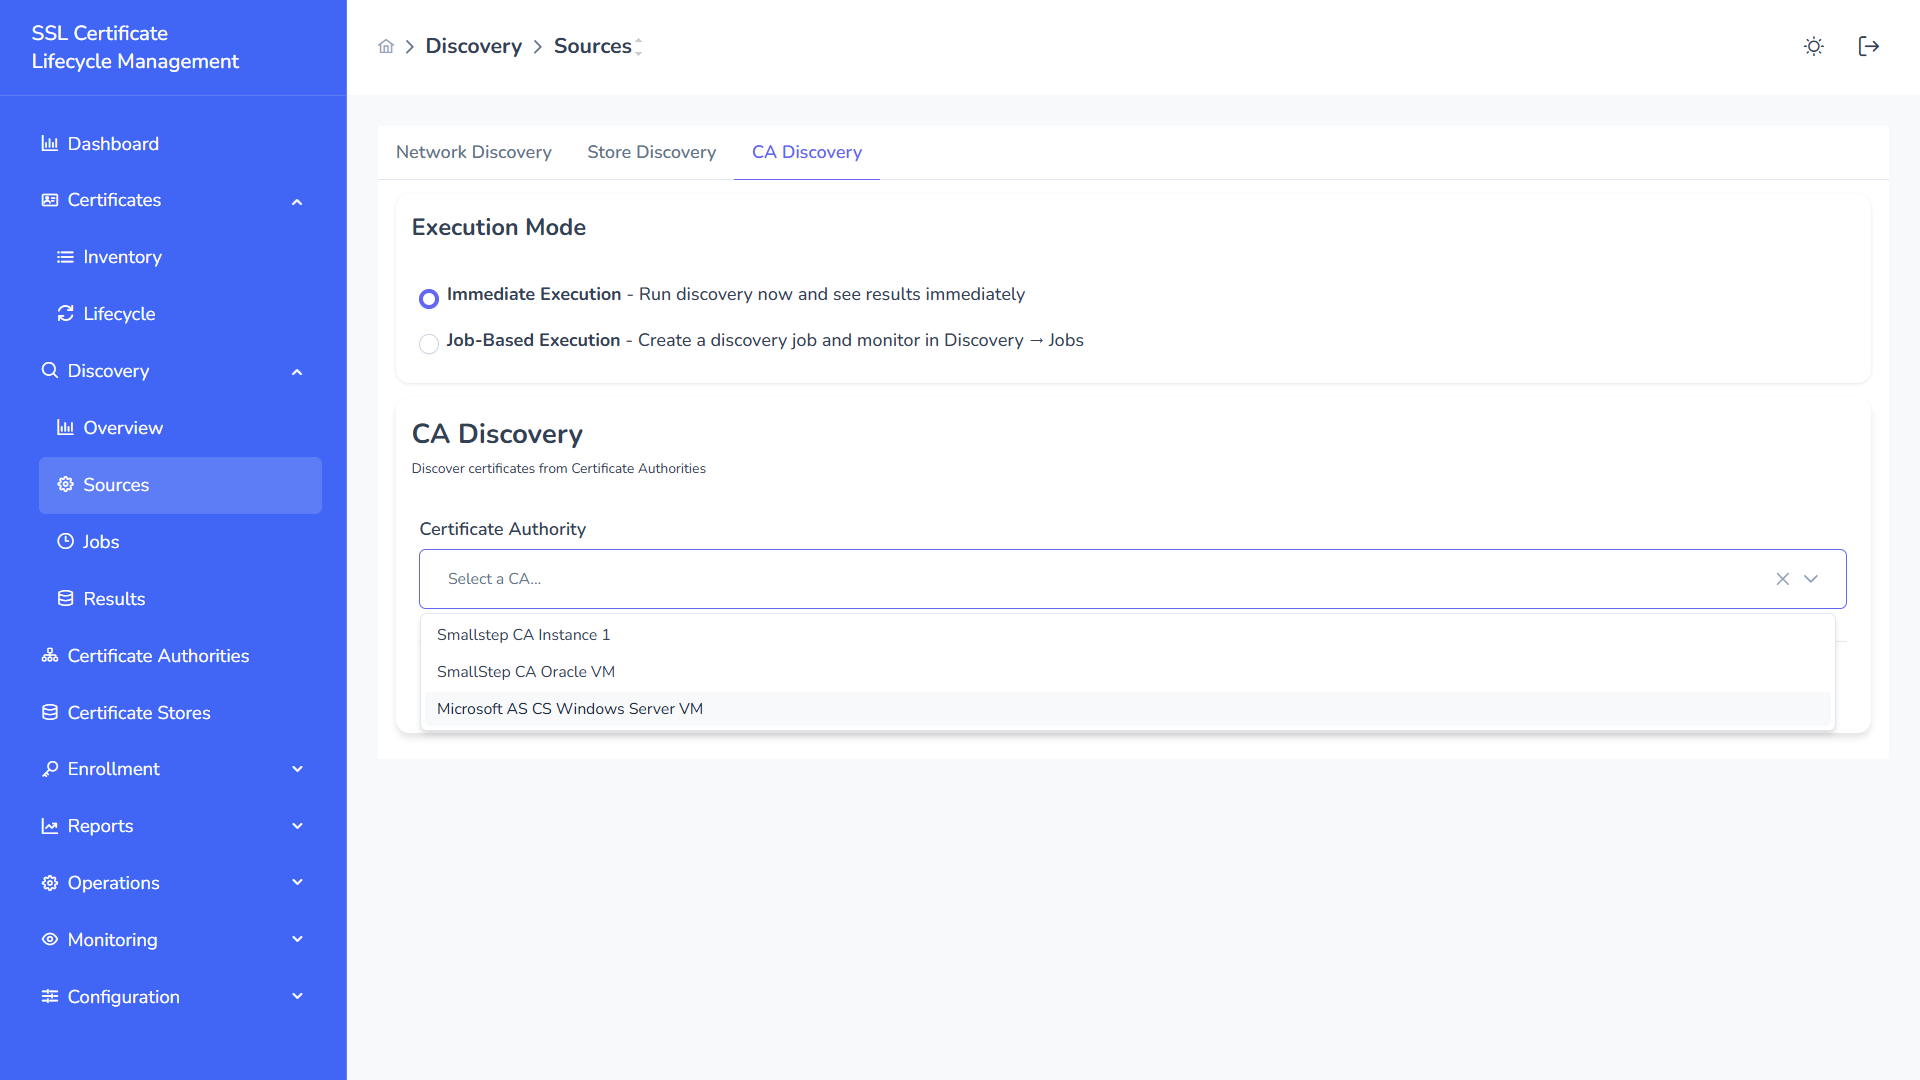Toggle the Certificate Authority dropdown arrow
The width and height of the screenshot is (1920, 1080).
click(x=1811, y=579)
